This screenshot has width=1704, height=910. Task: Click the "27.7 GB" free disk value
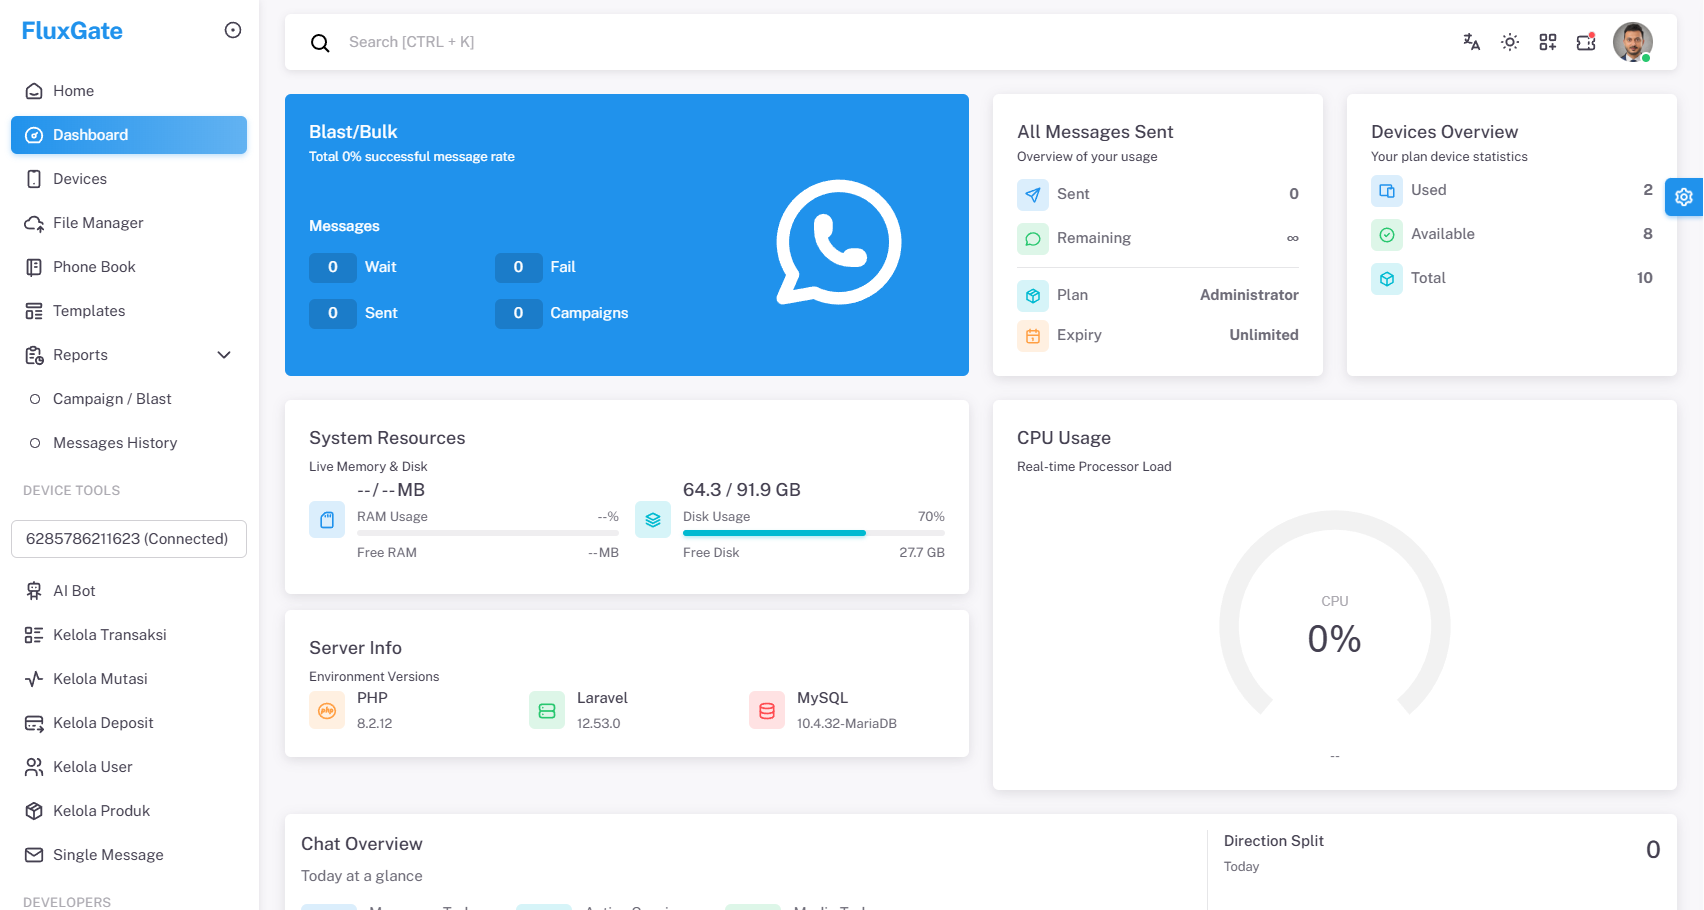click(922, 553)
